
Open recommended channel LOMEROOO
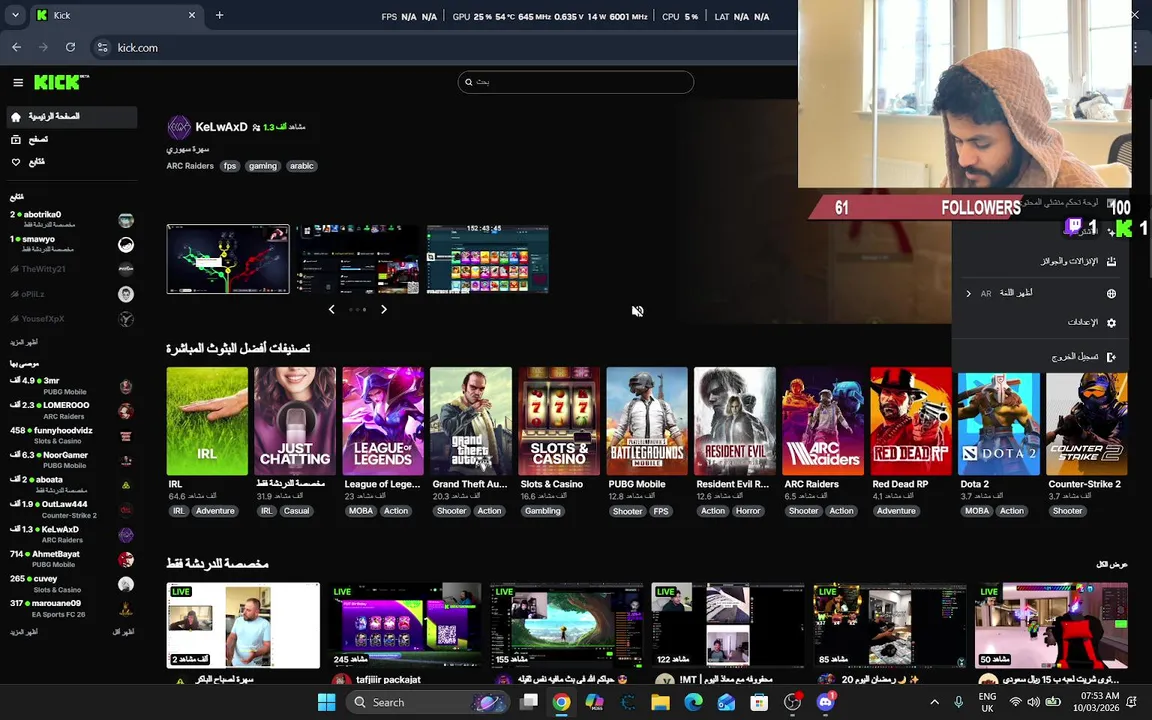72,410
